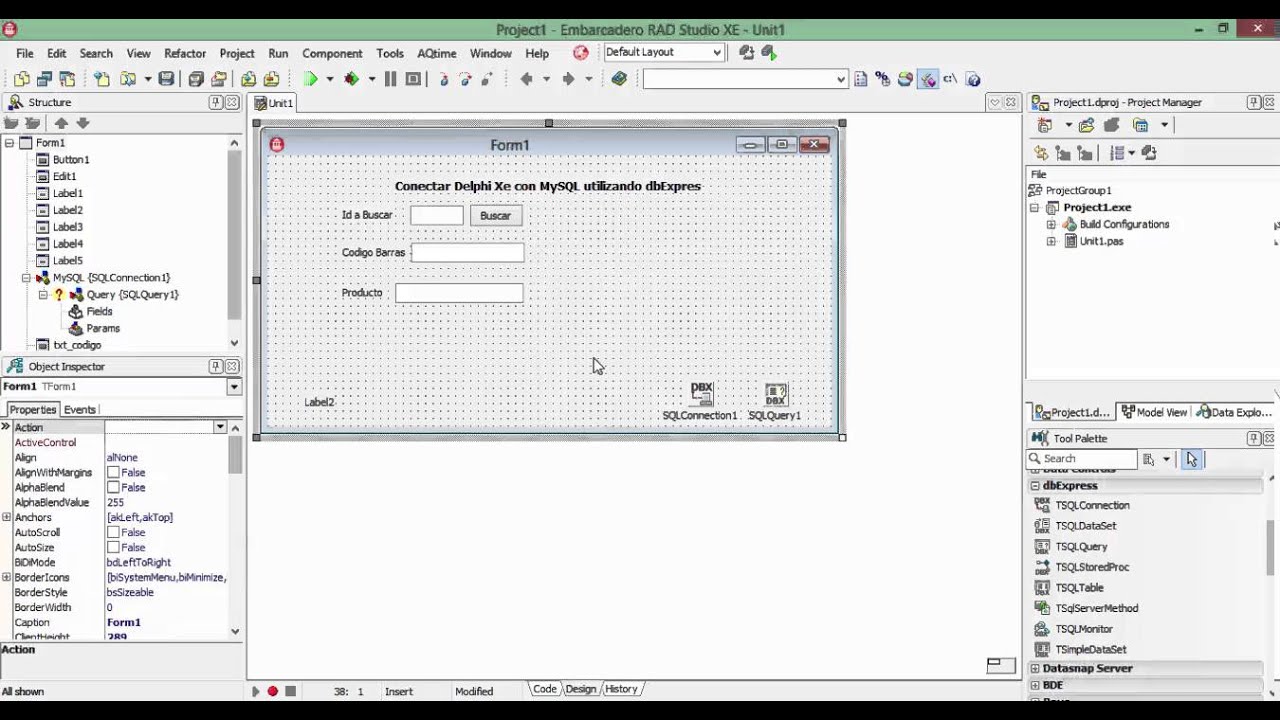The width and height of the screenshot is (1280, 720).
Task: Select Project1.exe in Project Manager
Action: [x=1097, y=208]
